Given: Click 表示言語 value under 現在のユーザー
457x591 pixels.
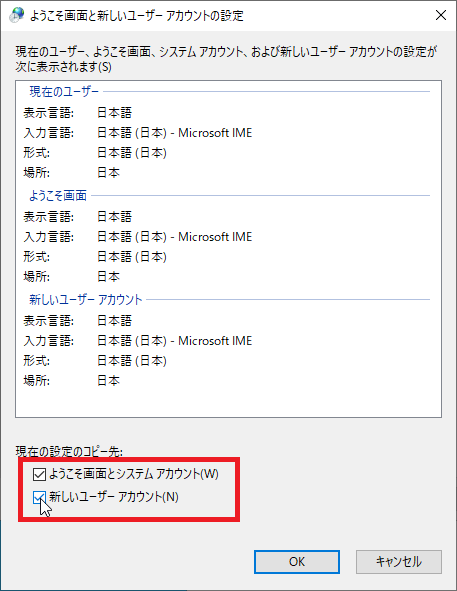Looking at the screenshot, I should [x=115, y=113].
